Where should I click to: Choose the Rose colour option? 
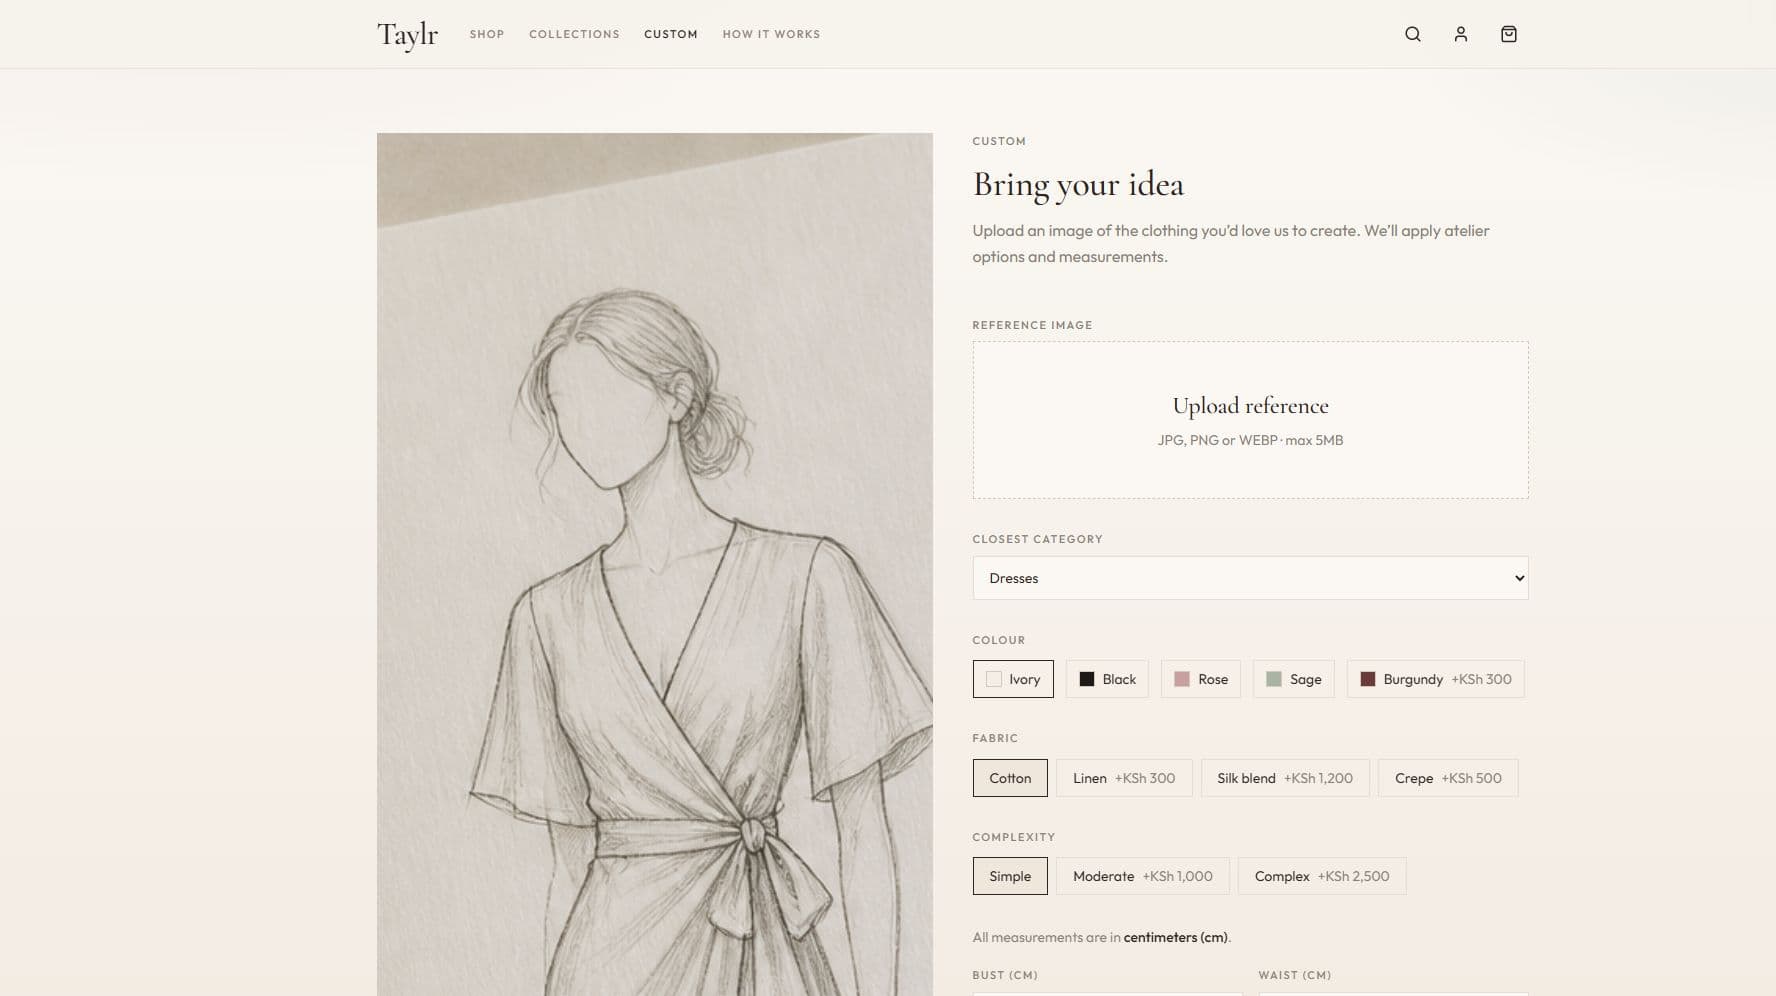pos(1201,679)
